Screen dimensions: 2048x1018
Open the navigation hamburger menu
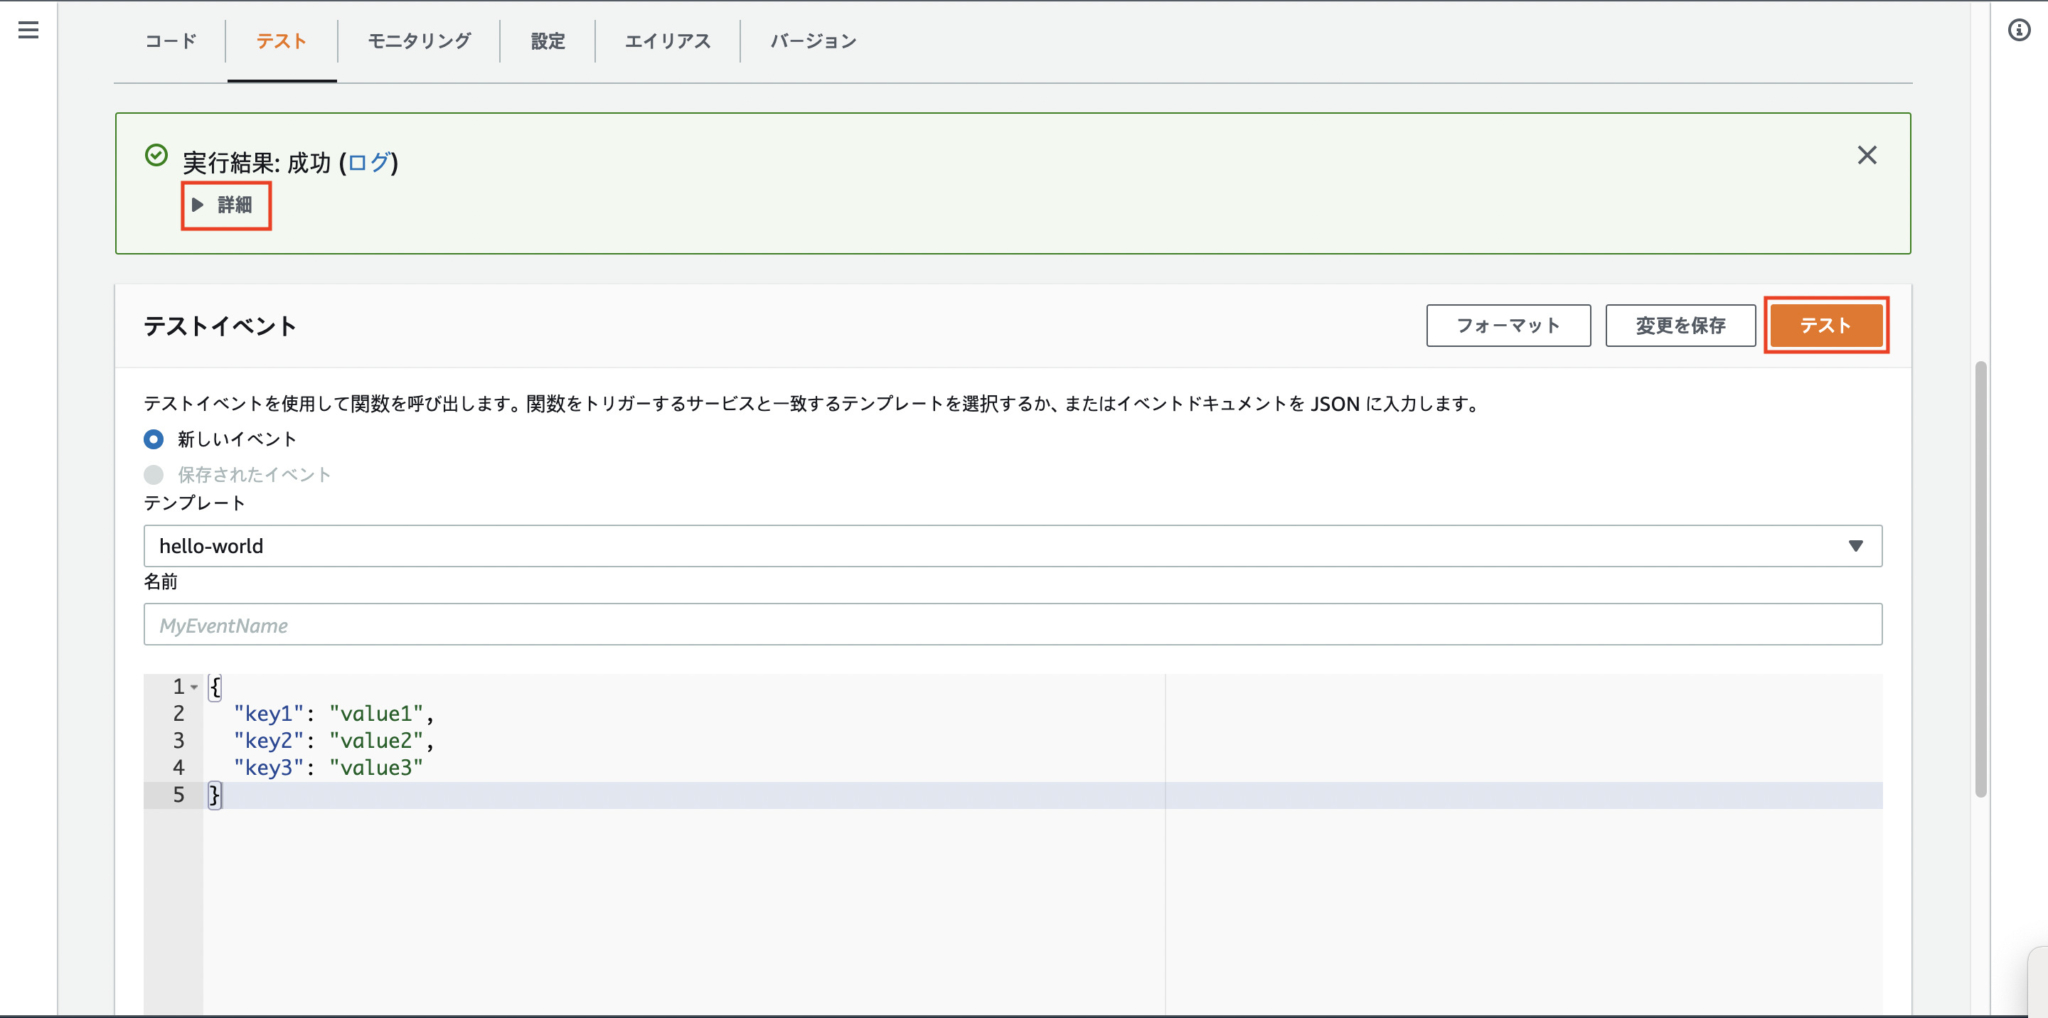27,30
